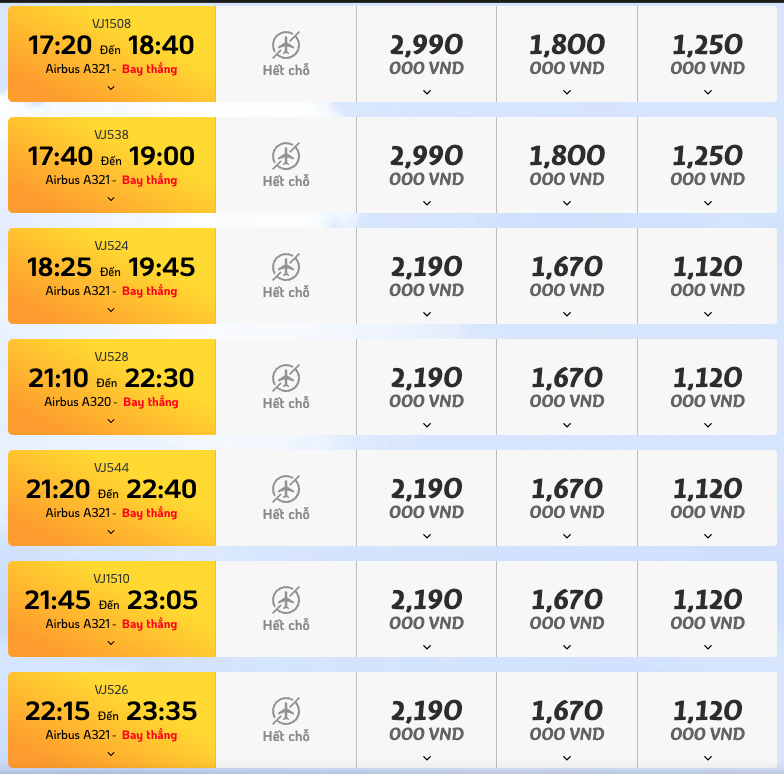Click sold-out plane icon for flight VJ526
784x774 pixels.
click(x=286, y=711)
